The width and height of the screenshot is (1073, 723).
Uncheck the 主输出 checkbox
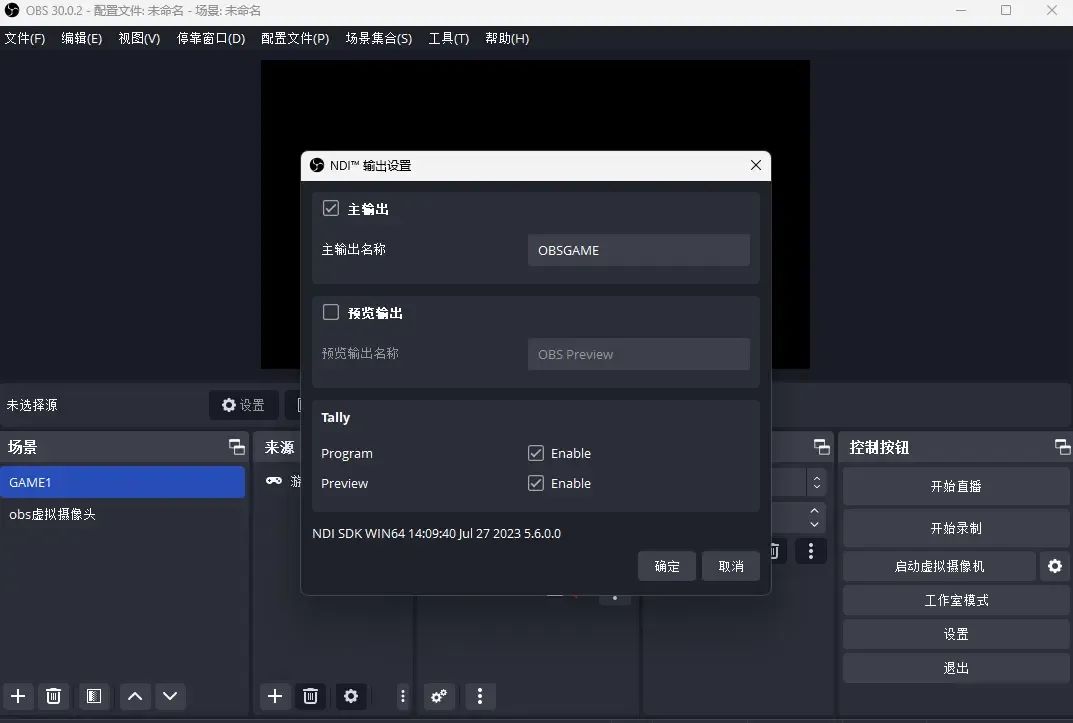point(331,208)
